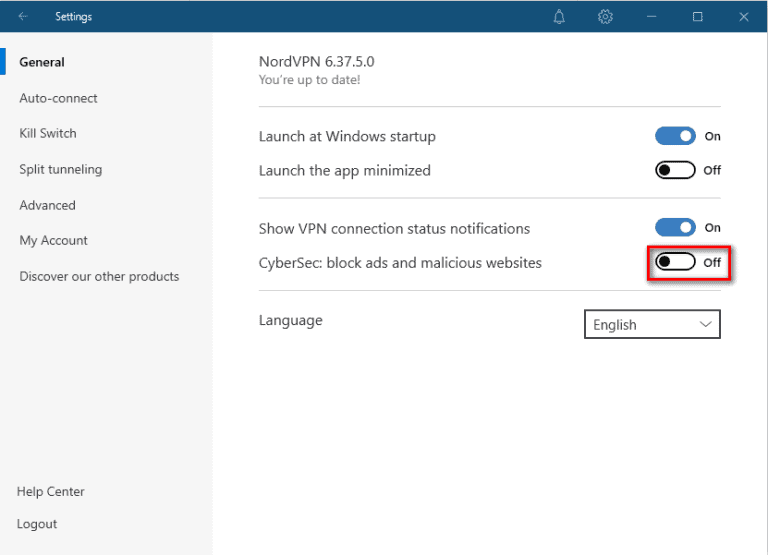Select the General settings tab
Viewport: 768px width, 555px height.
click(x=42, y=62)
